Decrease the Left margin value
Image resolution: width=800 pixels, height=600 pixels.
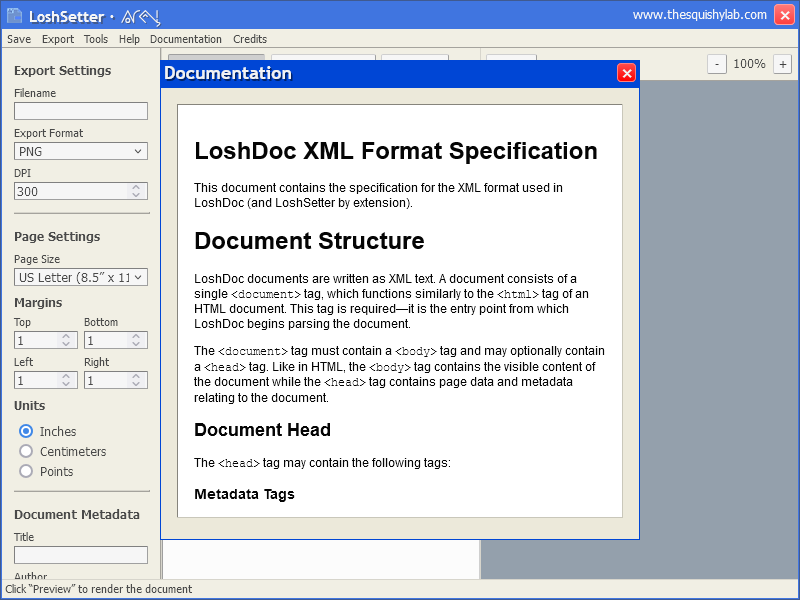coord(66,384)
